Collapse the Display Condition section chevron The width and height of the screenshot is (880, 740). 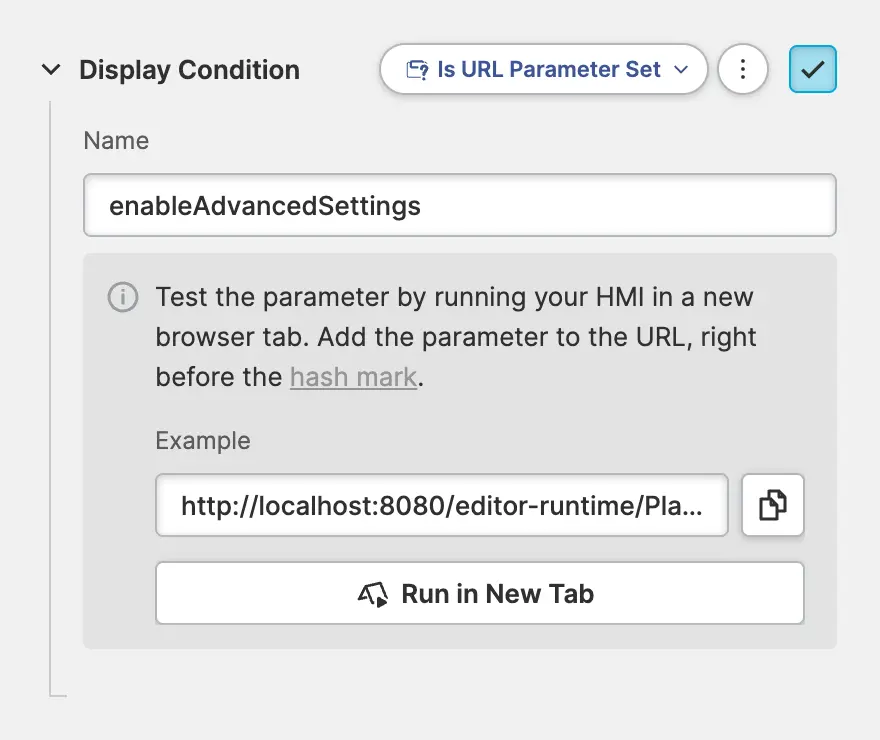[x=50, y=70]
